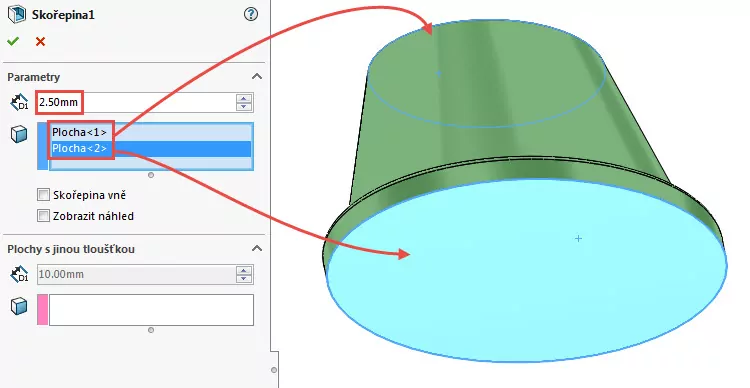Edit the 2.50mm thickness field
This screenshot has width=750, height=388.
(135, 102)
